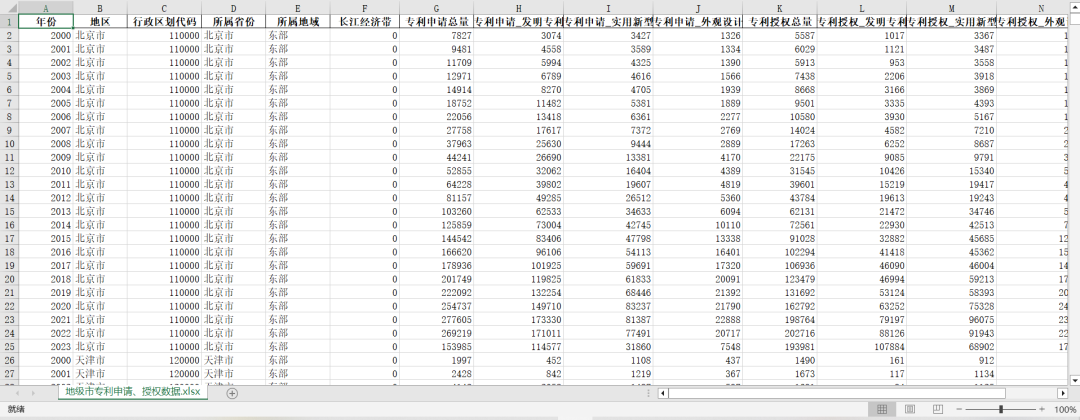Viewport: 1080px width, 420px height.
Task: Select the cell with value 277605
Action: coord(437,319)
